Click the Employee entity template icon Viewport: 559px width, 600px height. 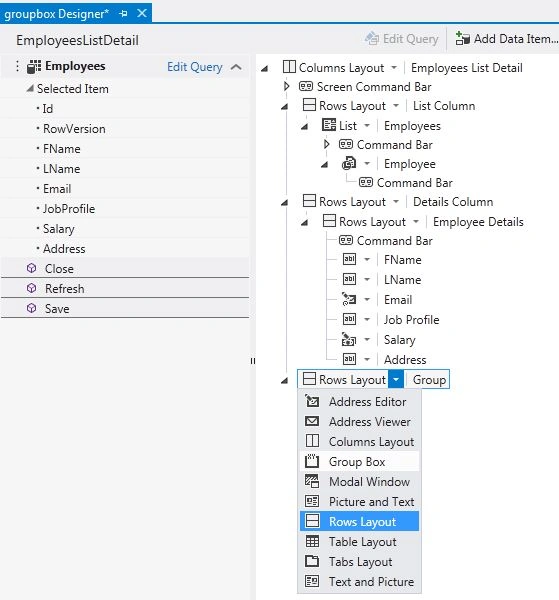349,163
